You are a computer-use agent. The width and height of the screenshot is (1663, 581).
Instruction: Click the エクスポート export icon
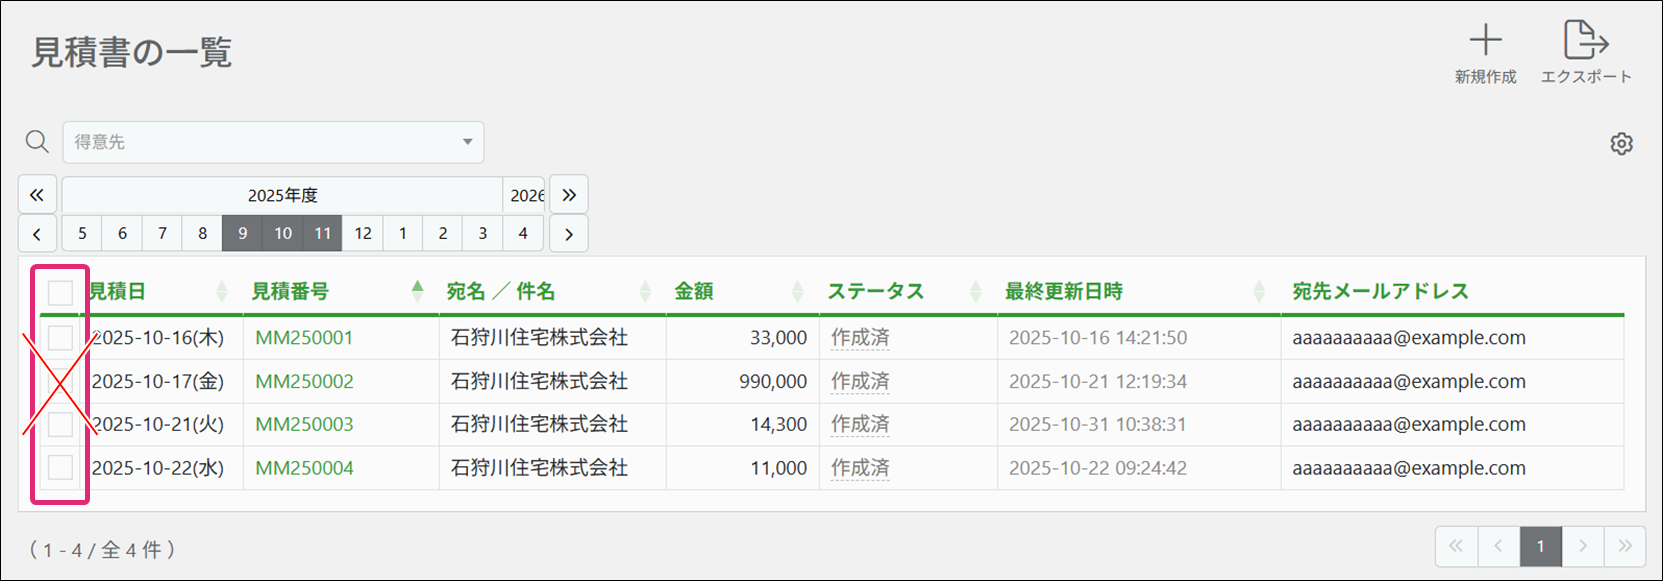click(1585, 41)
